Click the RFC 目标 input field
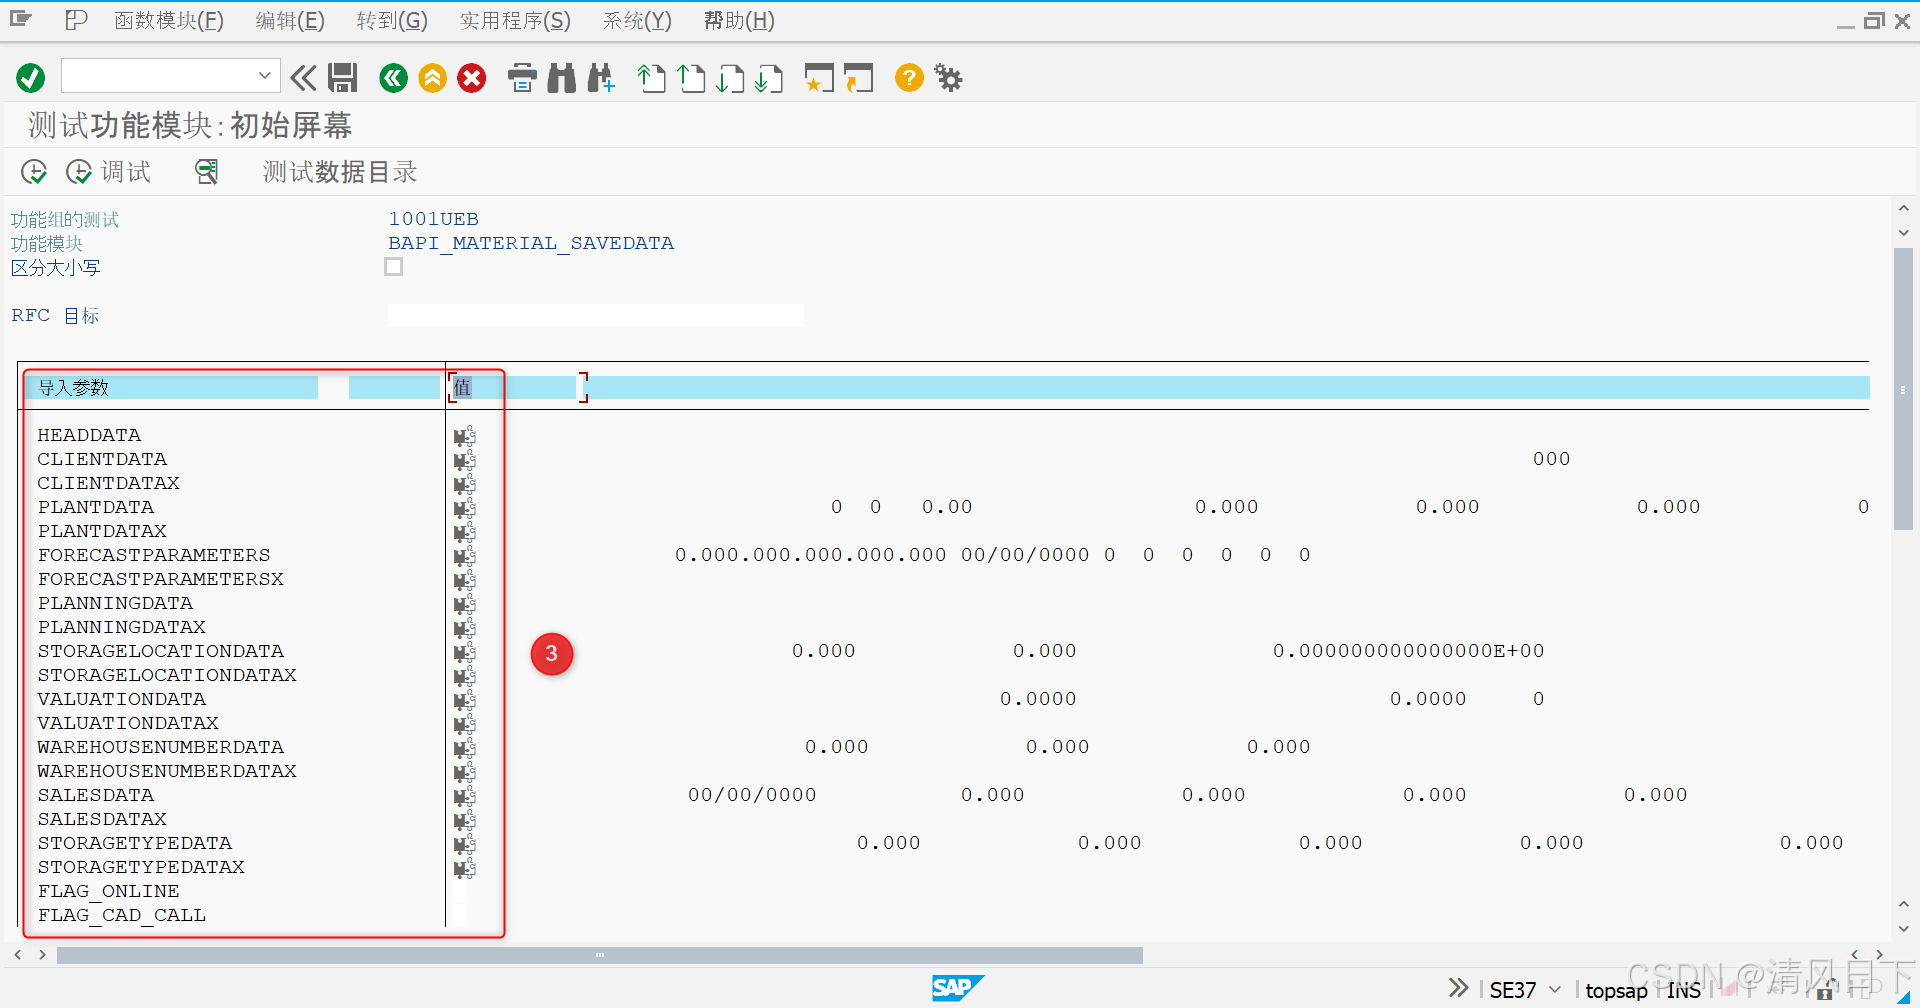 [x=594, y=314]
